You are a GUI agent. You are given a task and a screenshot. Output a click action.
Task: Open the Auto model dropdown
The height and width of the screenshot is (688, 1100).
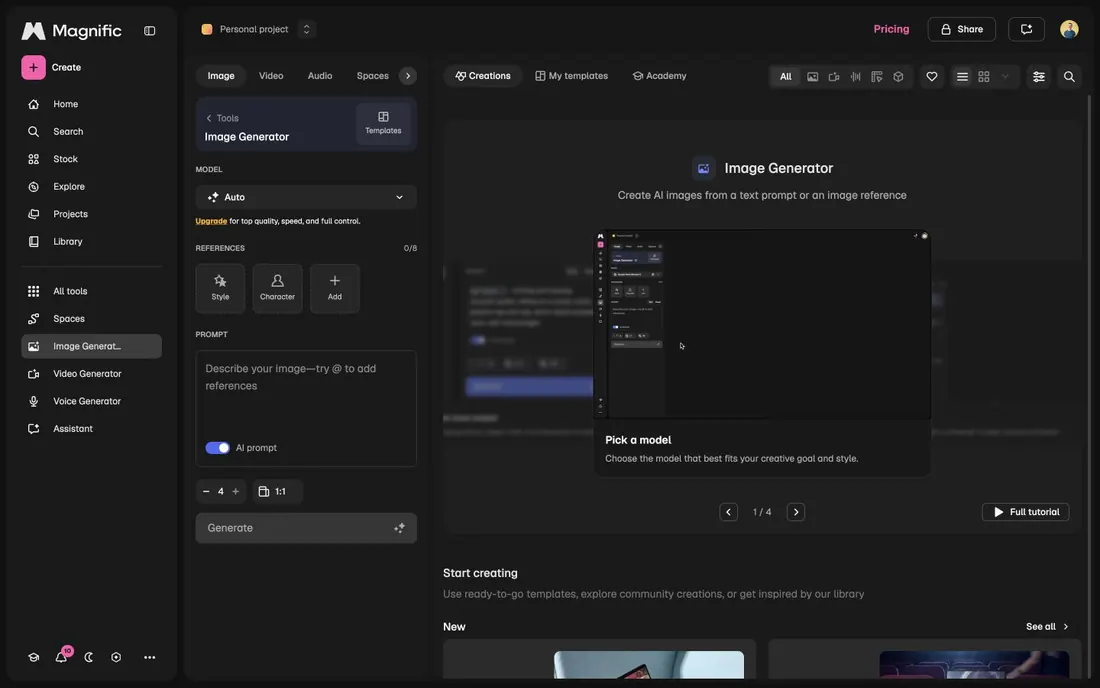(x=306, y=197)
